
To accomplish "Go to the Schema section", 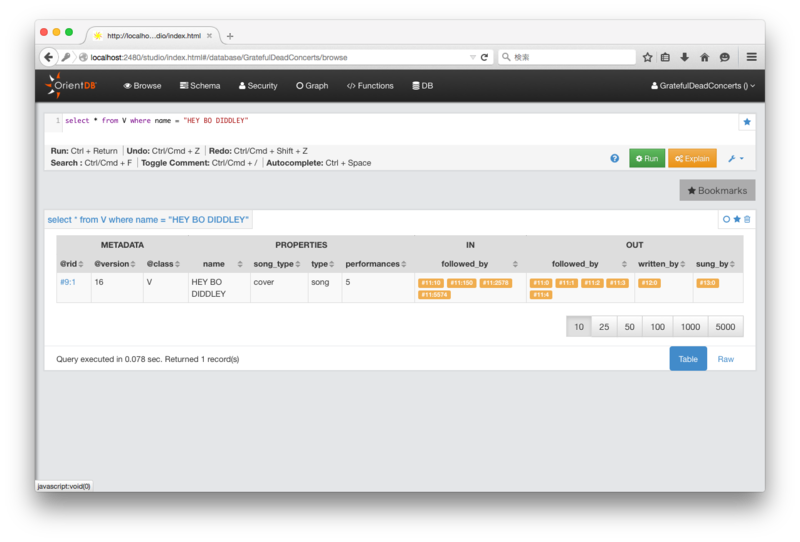I will click(200, 86).
